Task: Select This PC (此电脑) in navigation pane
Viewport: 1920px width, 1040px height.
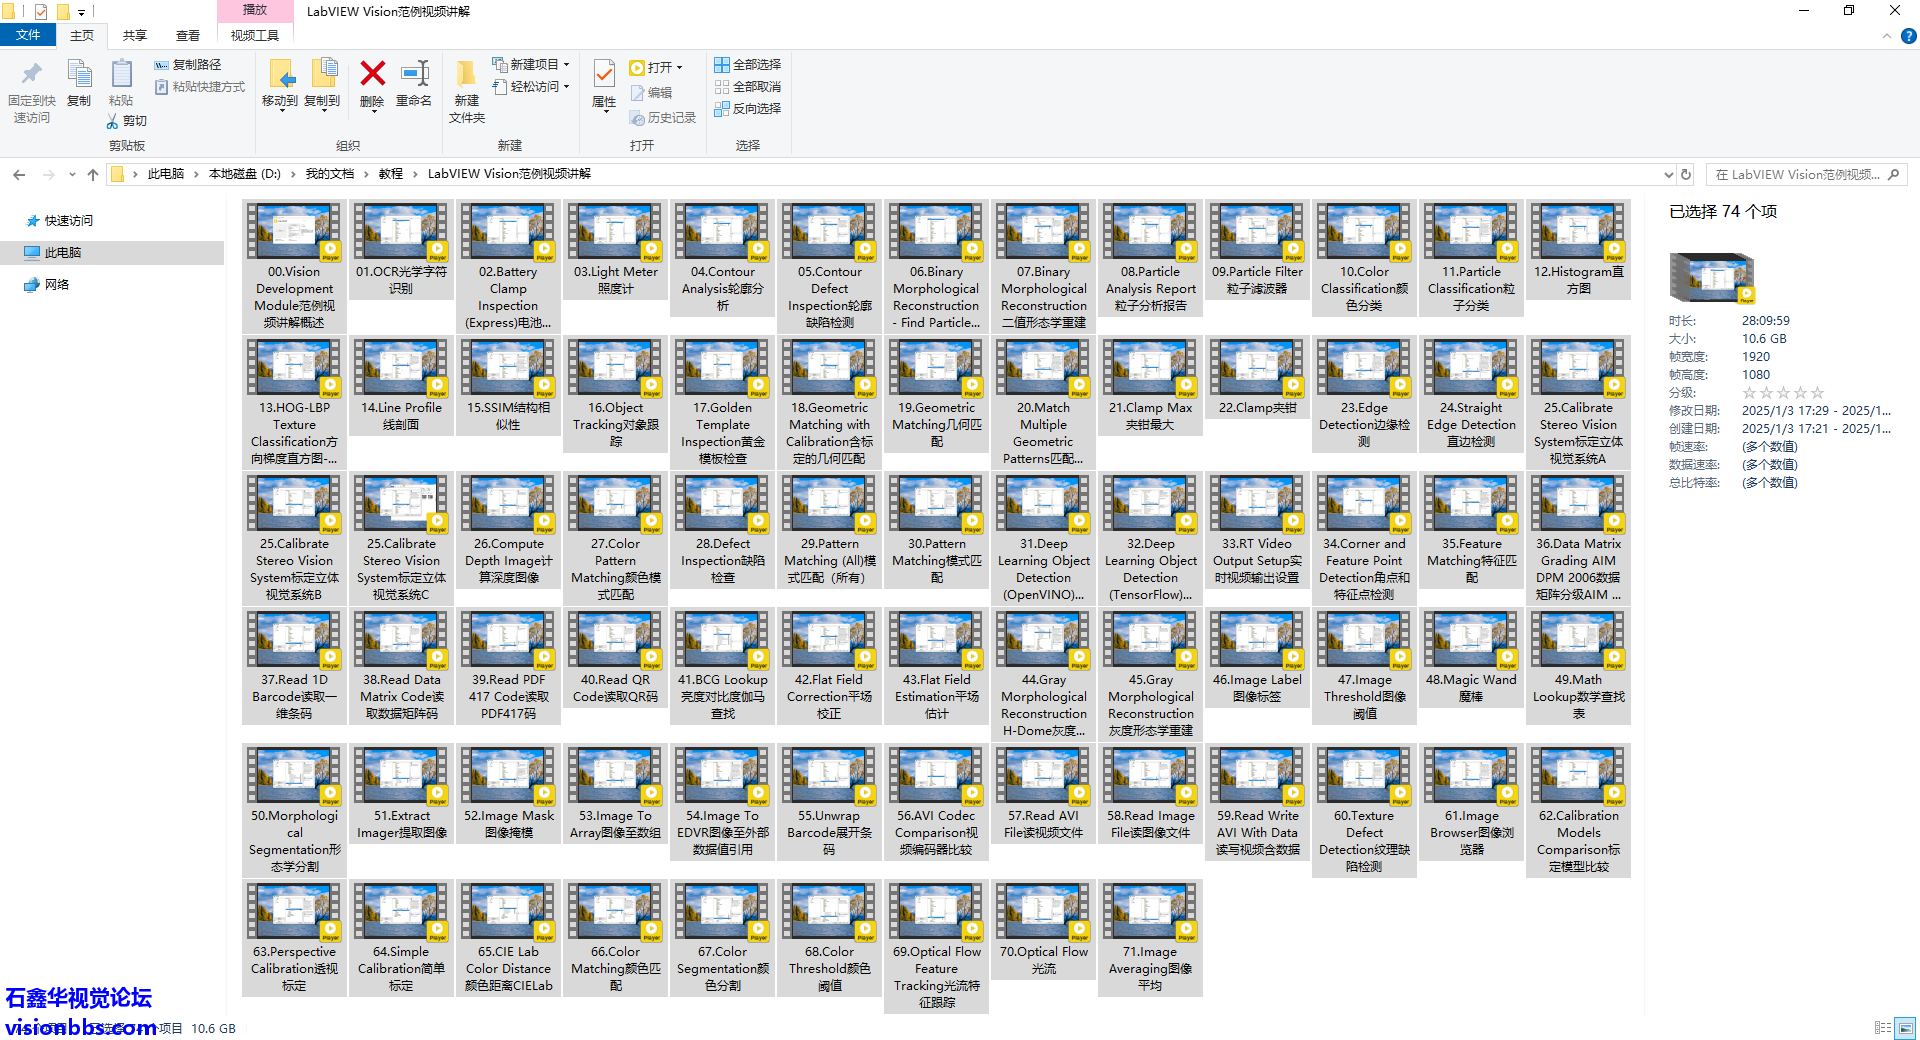Action: 62,253
